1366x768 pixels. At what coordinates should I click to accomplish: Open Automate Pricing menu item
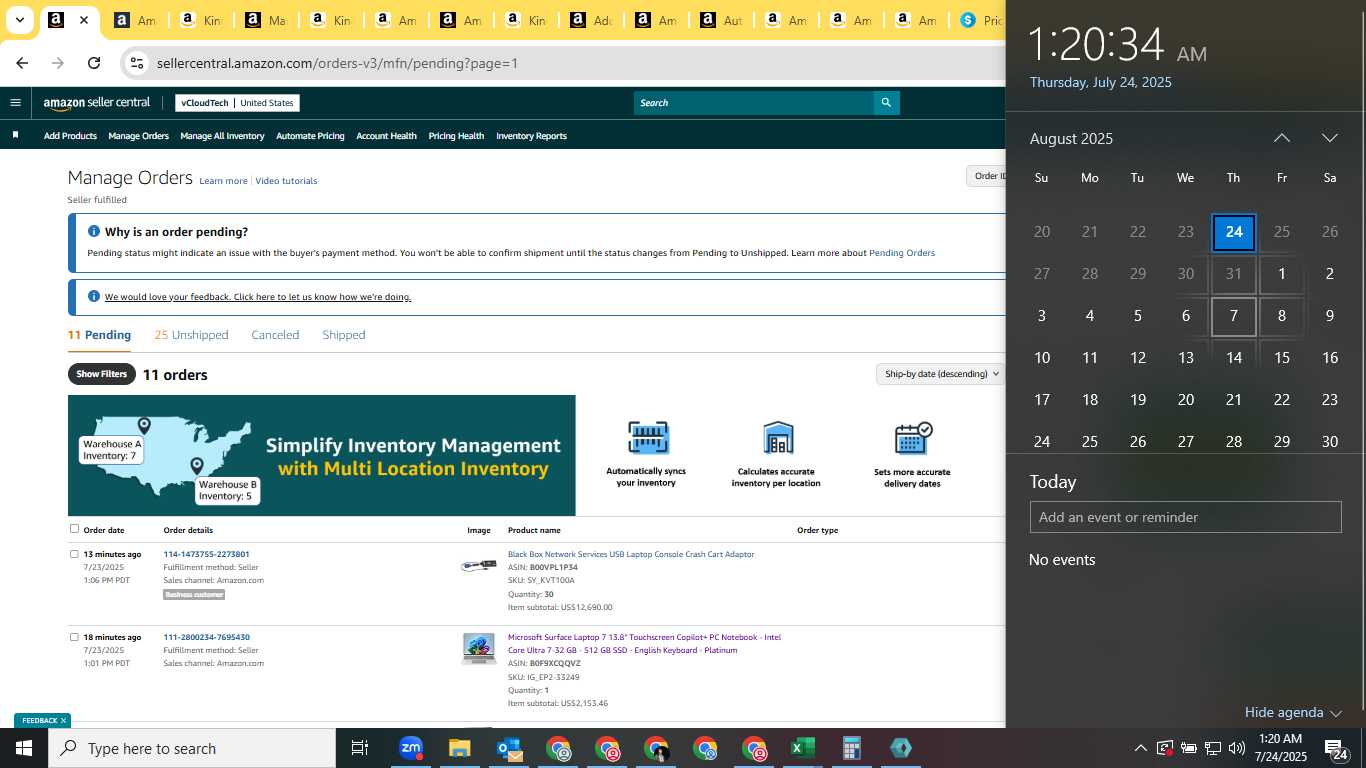(x=310, y=136)
